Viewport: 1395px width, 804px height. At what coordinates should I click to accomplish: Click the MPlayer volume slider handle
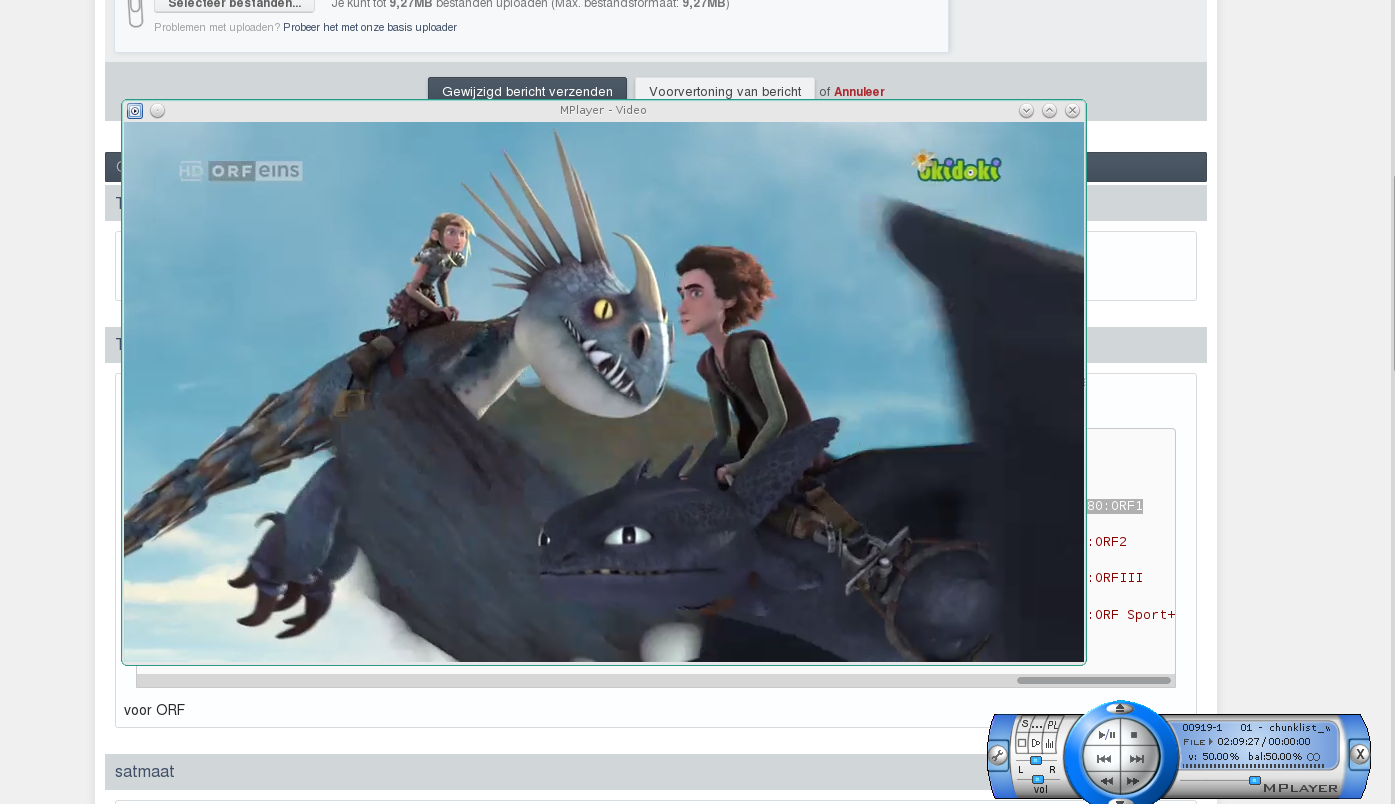(1038, 779)
